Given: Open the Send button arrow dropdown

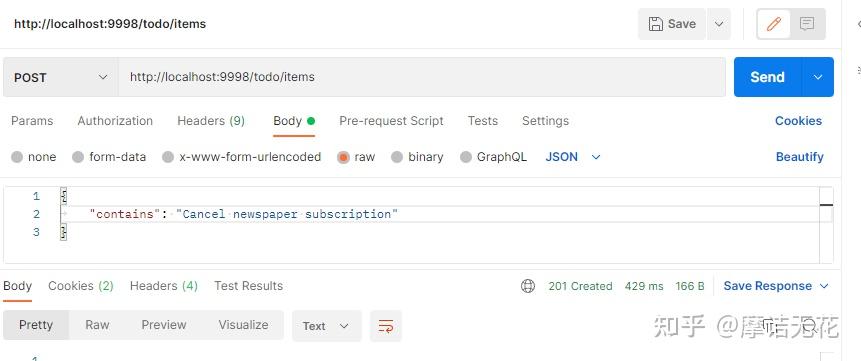Looking at the screenshot, I should (x=818, y=77).
